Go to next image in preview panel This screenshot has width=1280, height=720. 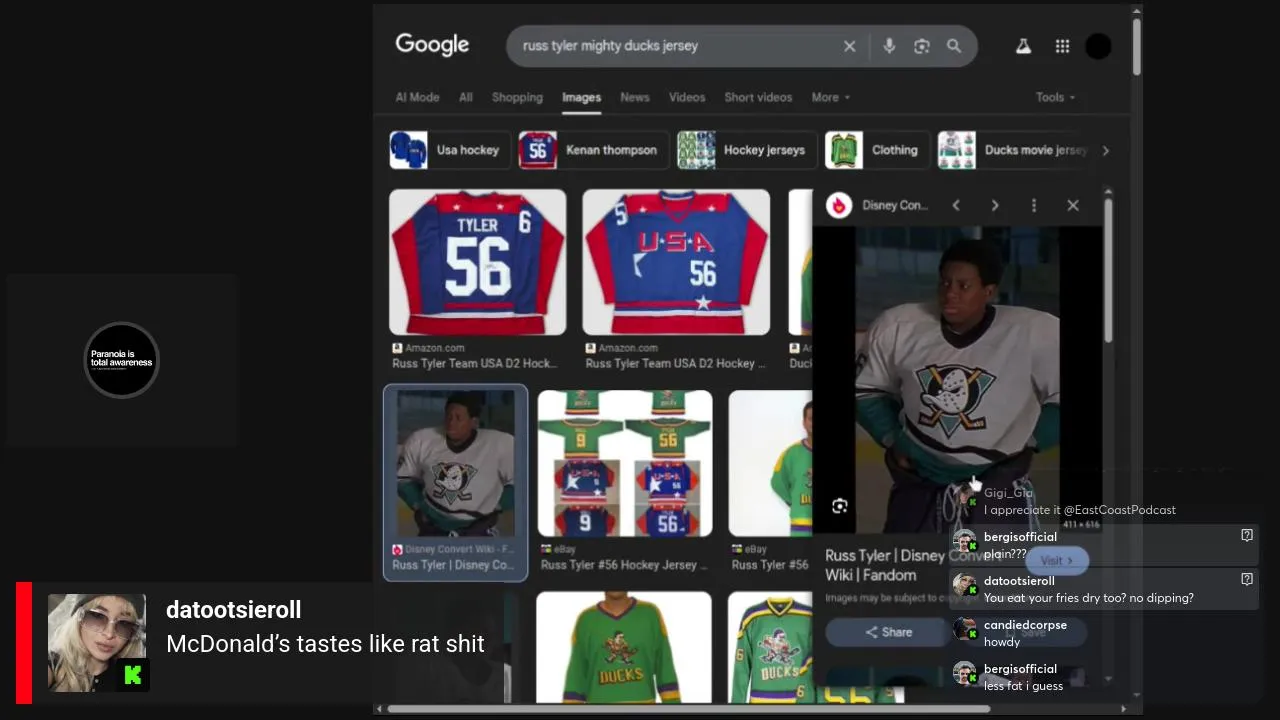(x=995, y=205)
